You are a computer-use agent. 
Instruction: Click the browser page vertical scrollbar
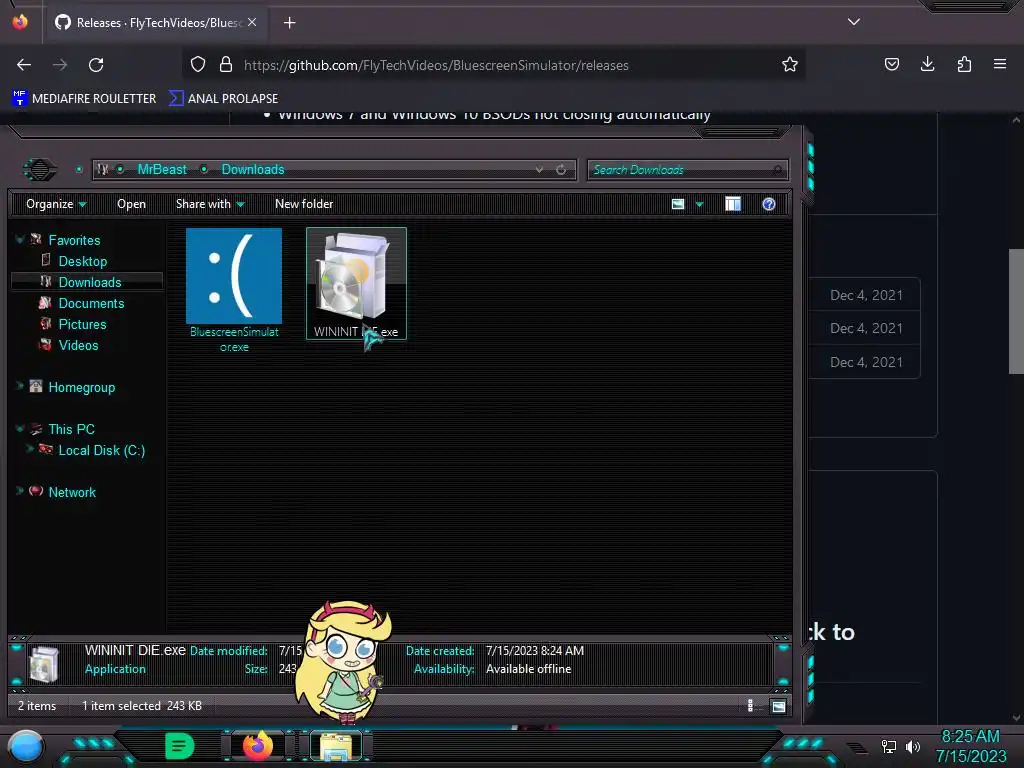(1016, 312)
